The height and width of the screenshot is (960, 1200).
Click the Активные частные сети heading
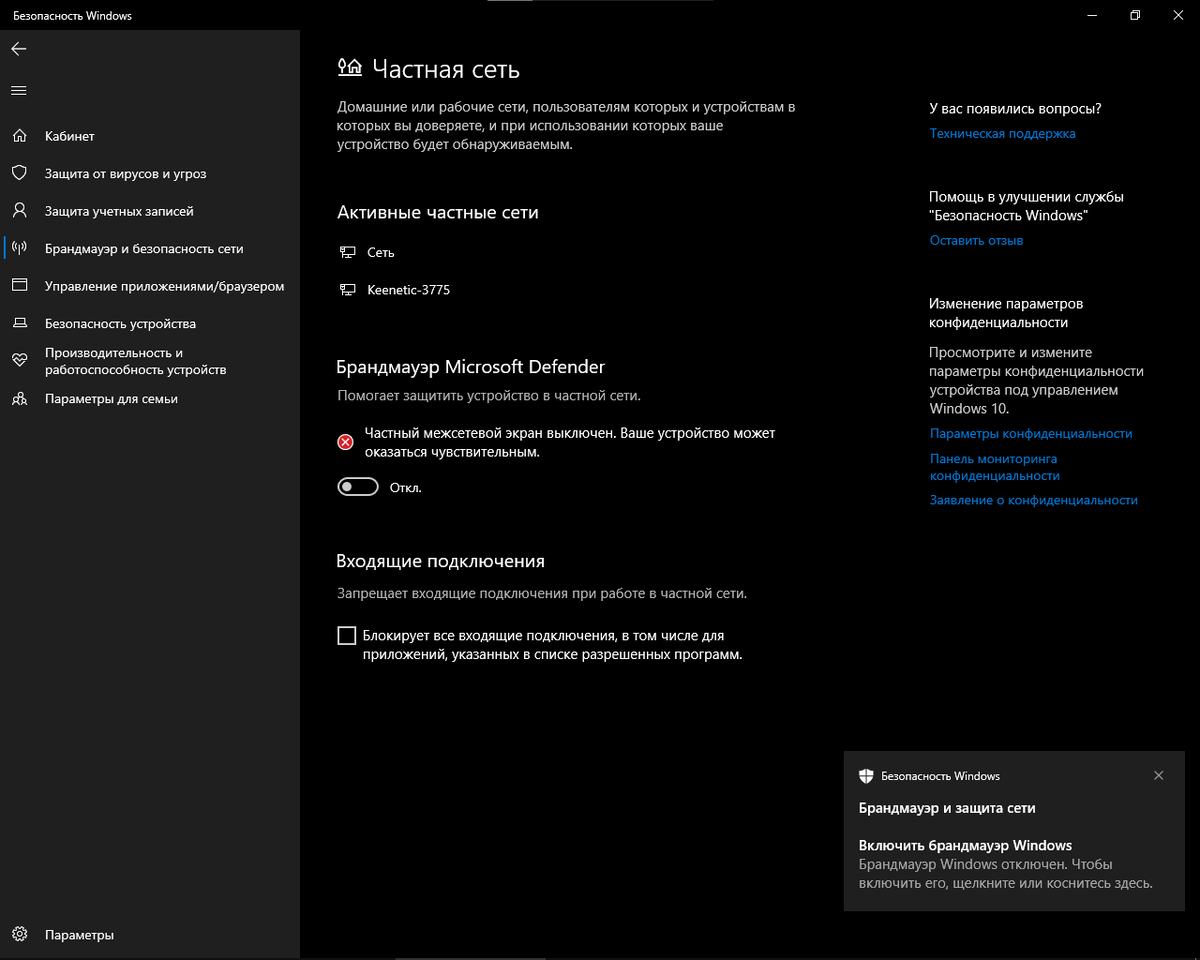[x=438, y=212]
